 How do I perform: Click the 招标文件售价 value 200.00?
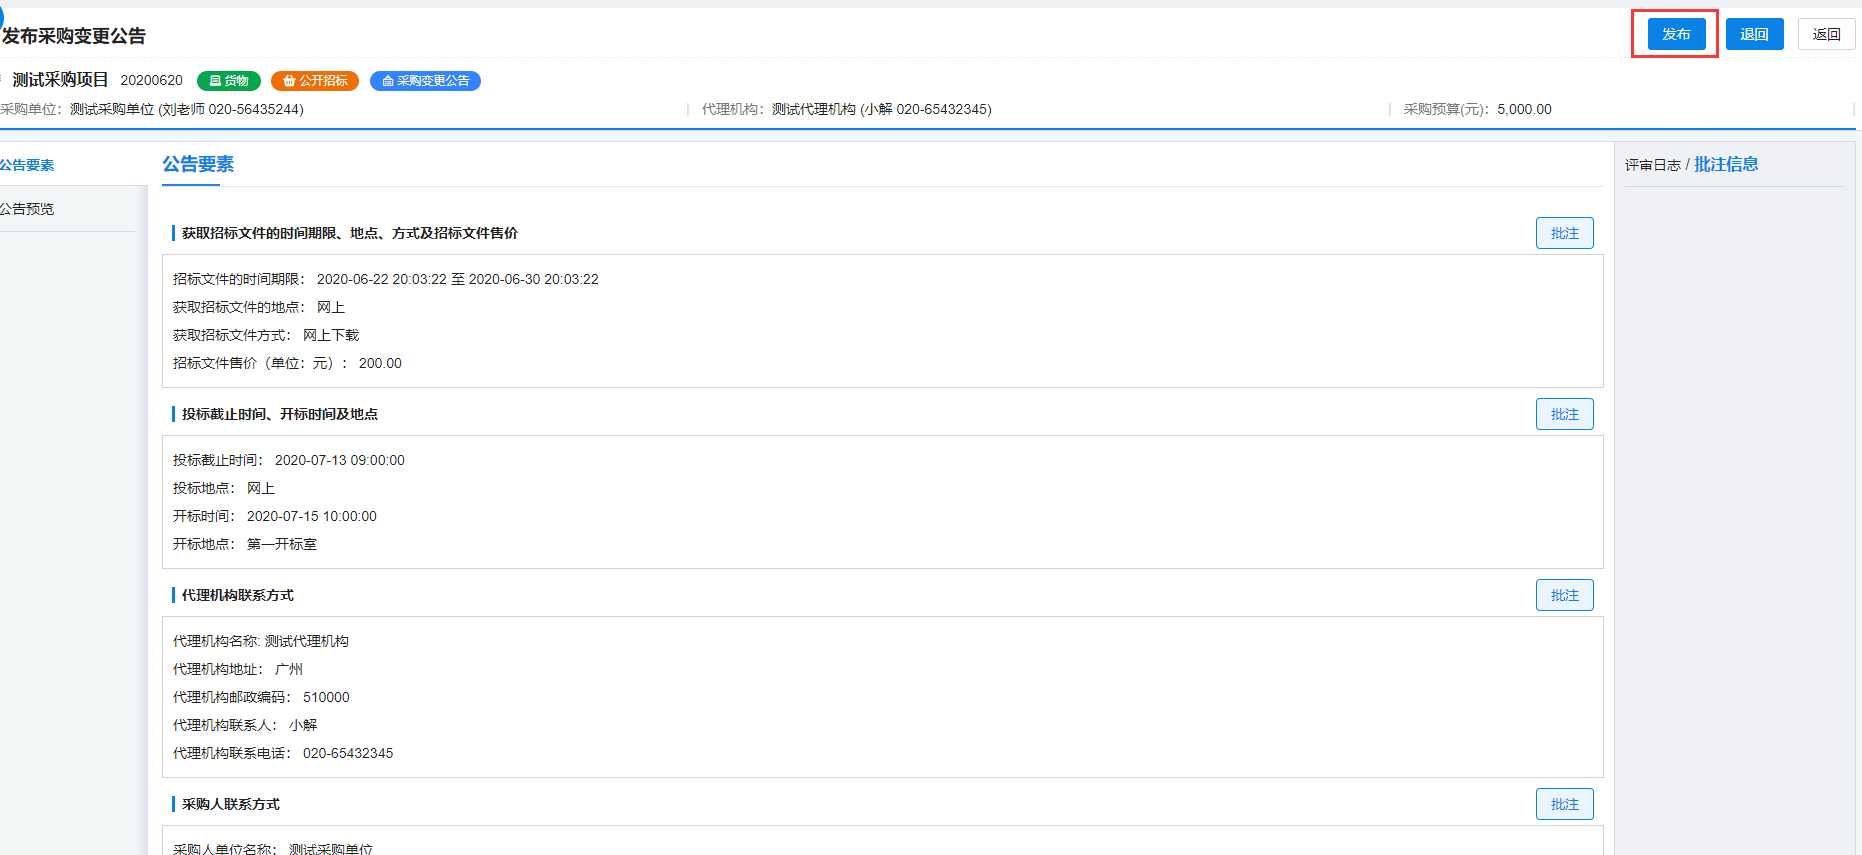coord(380,363)
